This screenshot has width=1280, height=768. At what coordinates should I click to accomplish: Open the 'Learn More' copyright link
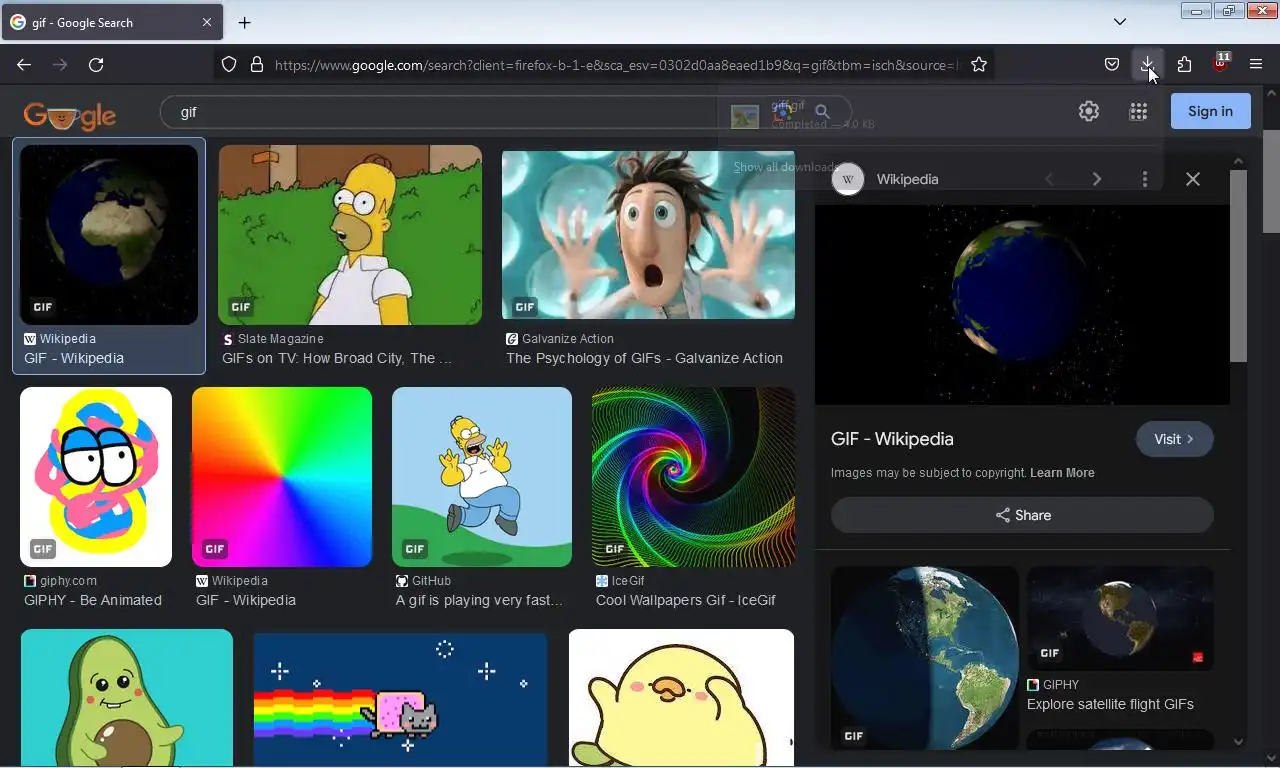1062,473
